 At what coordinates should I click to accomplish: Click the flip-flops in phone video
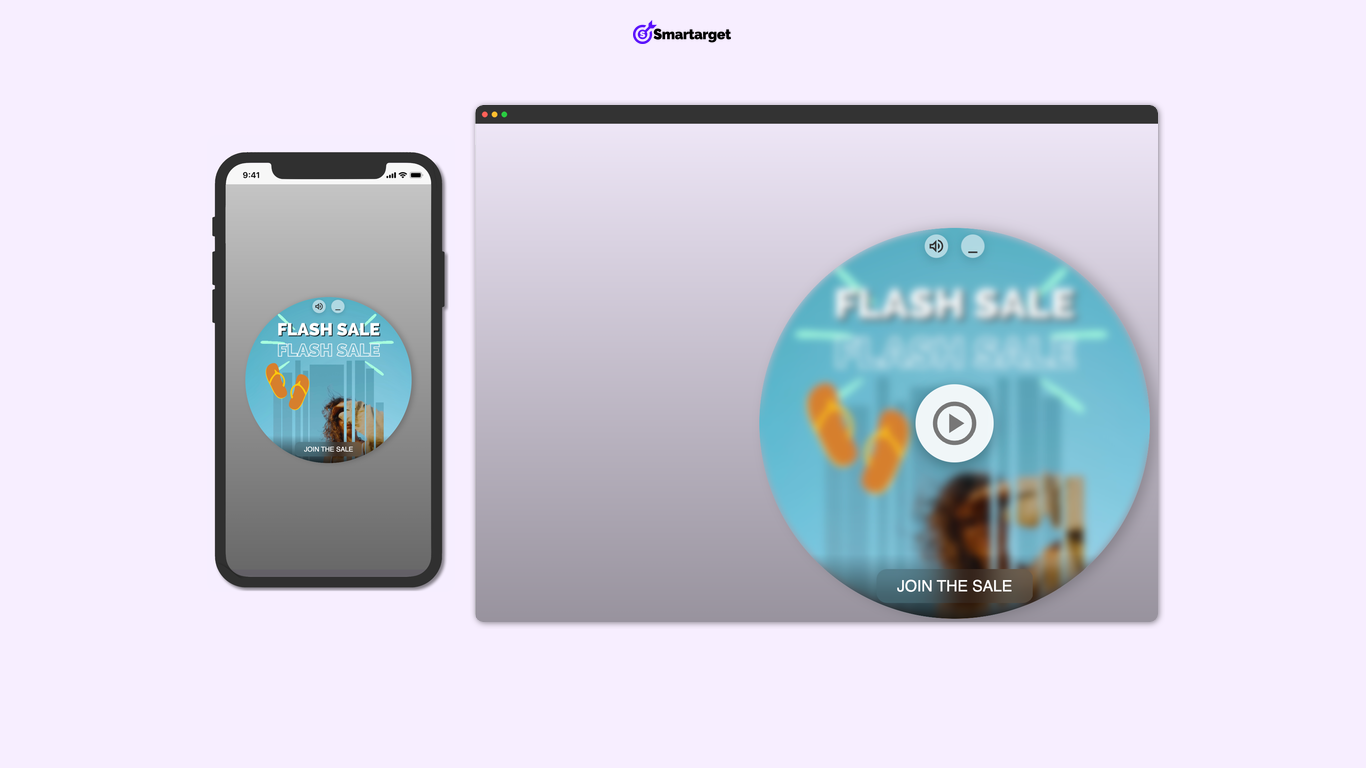click(287, 386)
